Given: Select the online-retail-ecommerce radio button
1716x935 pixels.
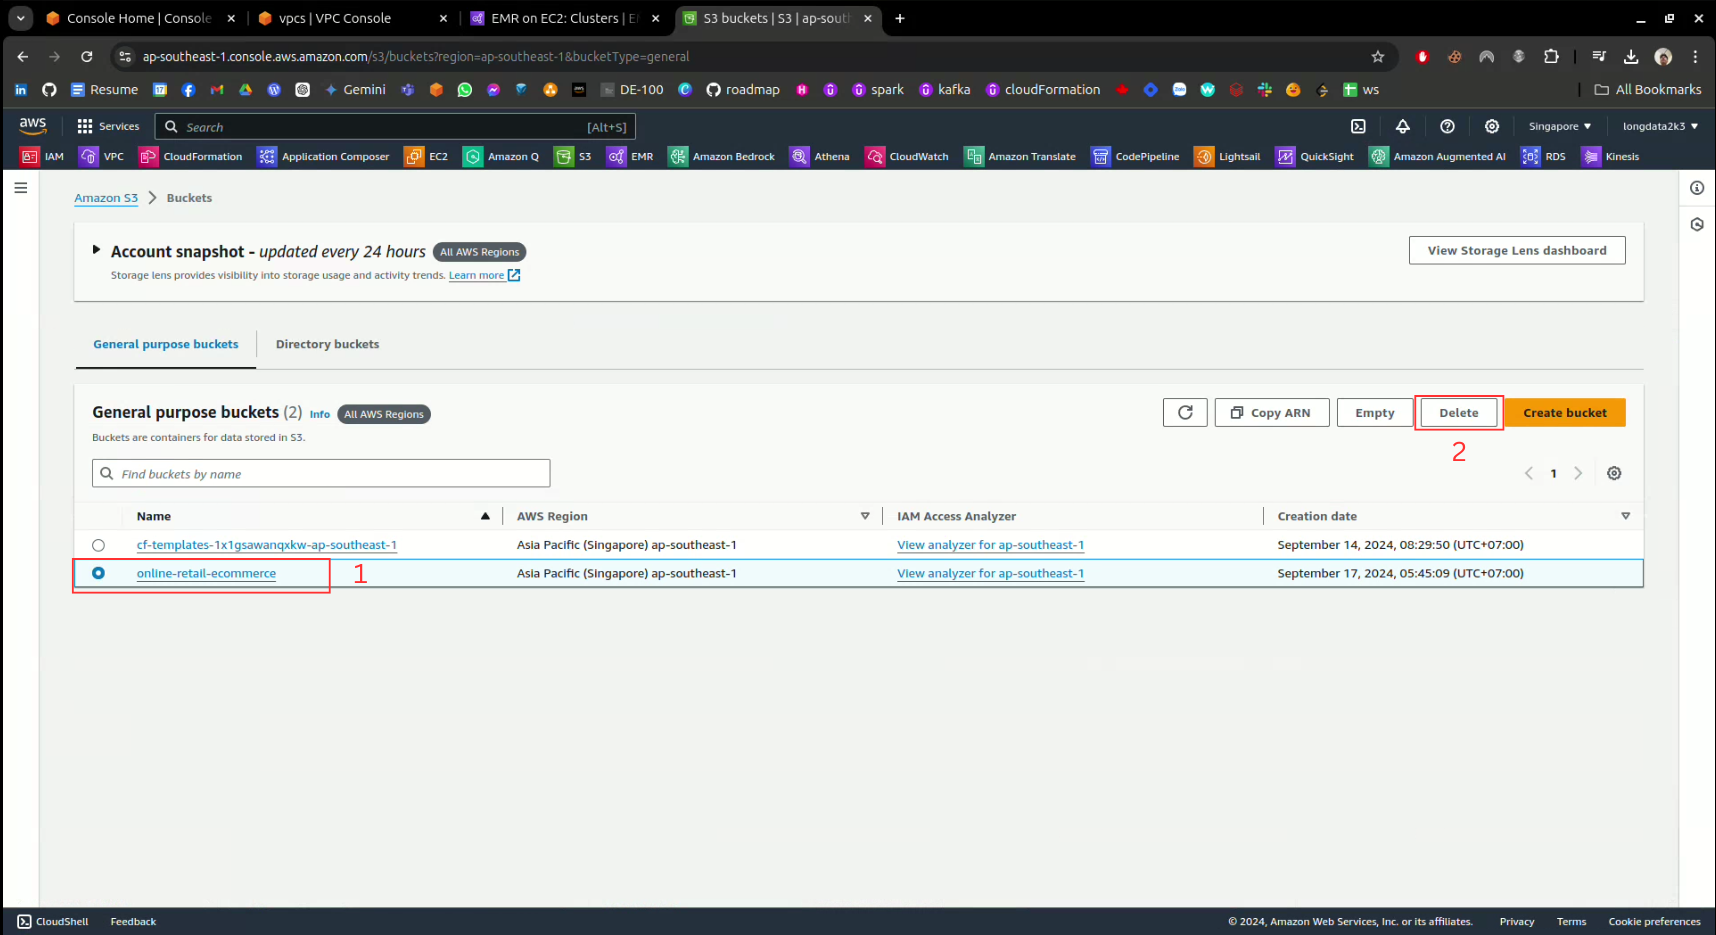Looking at the screenshot, I should [98, 574].
